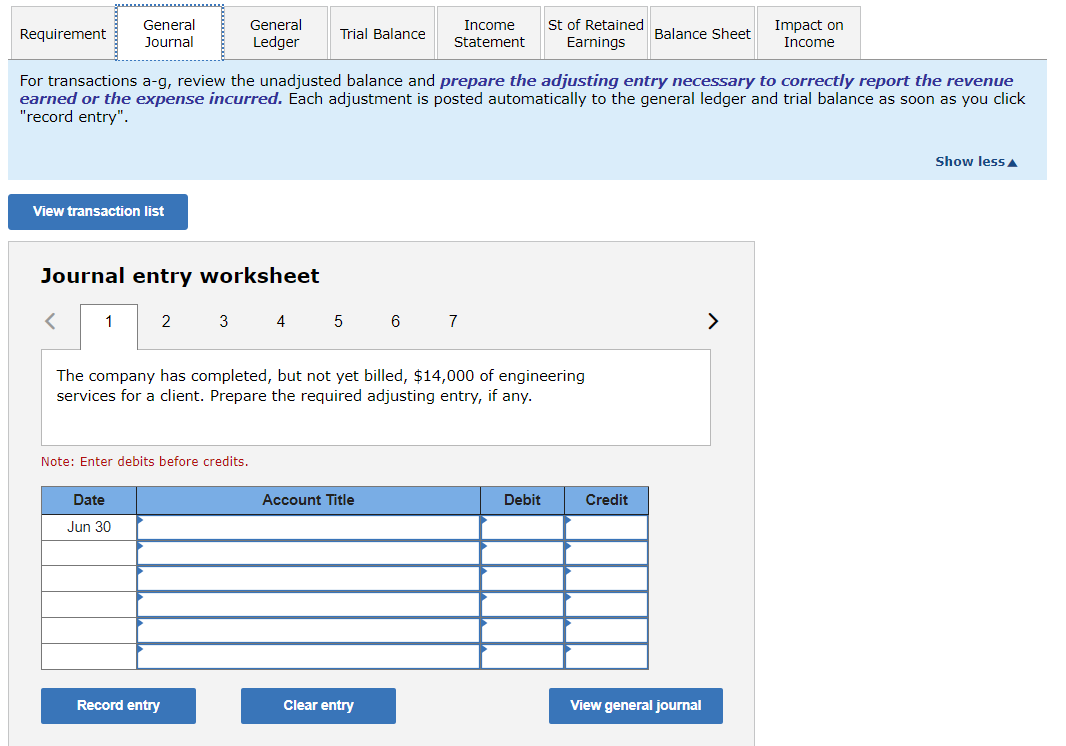The height and width of the screenshot is (746, 1066).
Task: Click Clear entry button
Action: coord(318,706)
